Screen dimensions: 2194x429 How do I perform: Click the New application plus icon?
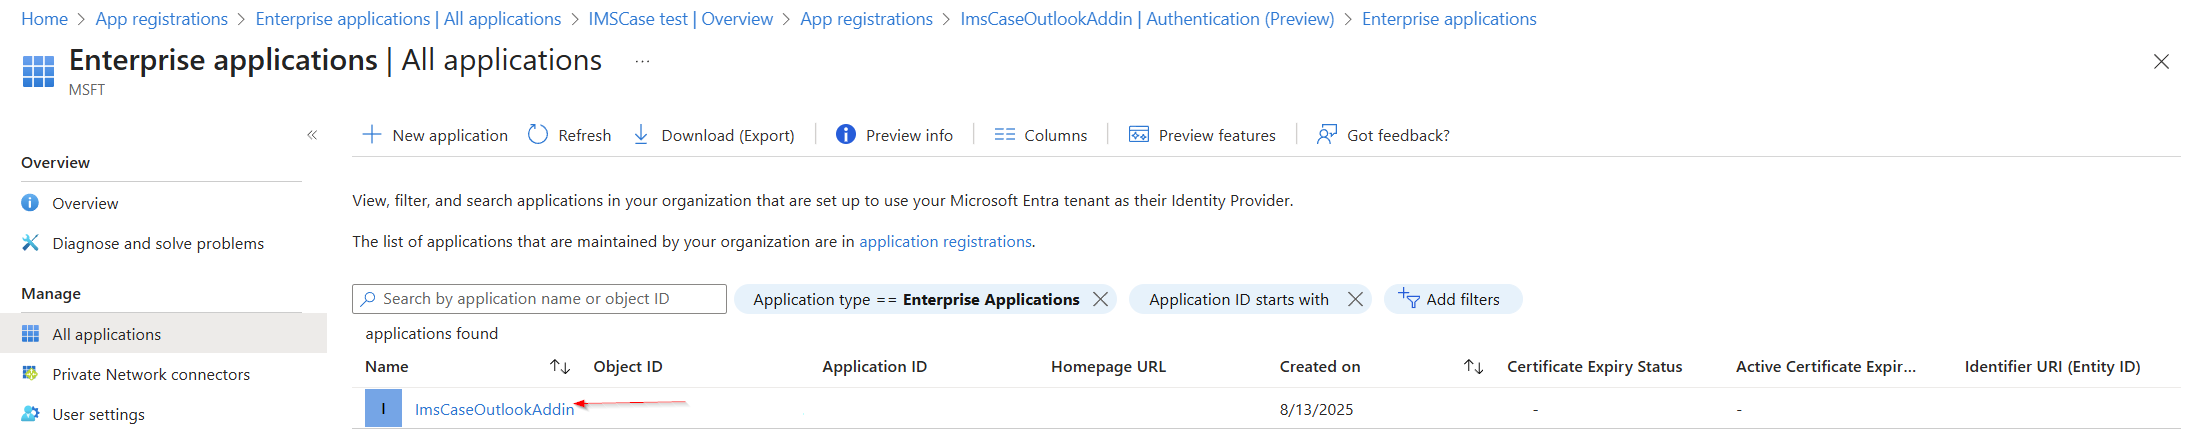(371, 134)
